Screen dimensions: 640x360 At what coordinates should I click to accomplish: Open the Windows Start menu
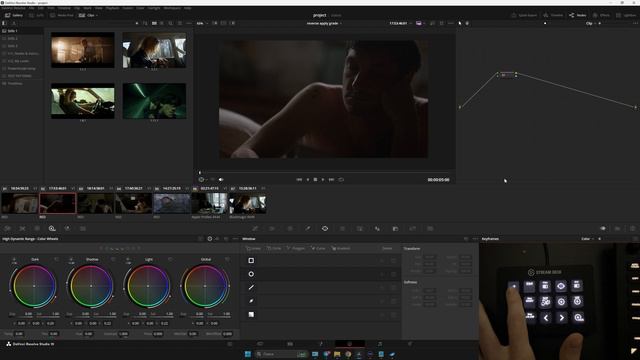point(247,354)
